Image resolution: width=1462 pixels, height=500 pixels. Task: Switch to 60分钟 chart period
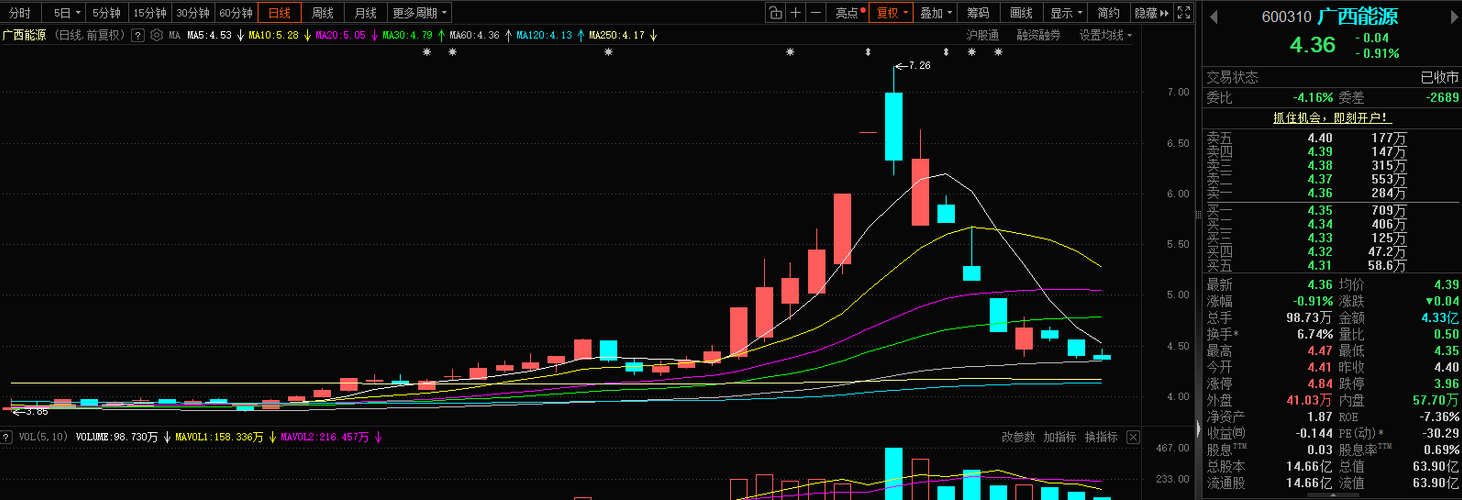pos(235,13)
